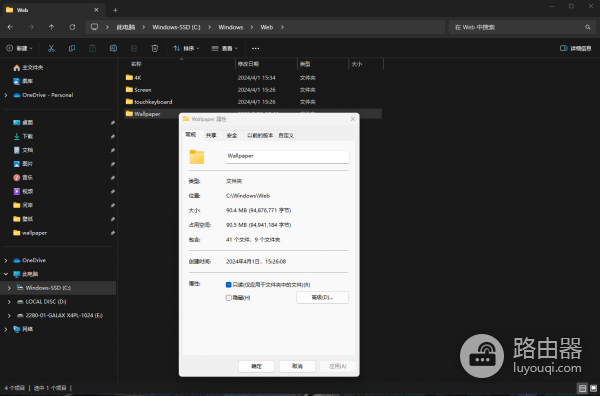Switch to the General properties tab
This screenshot has height=396, width=600.
[x=191, y=135]
